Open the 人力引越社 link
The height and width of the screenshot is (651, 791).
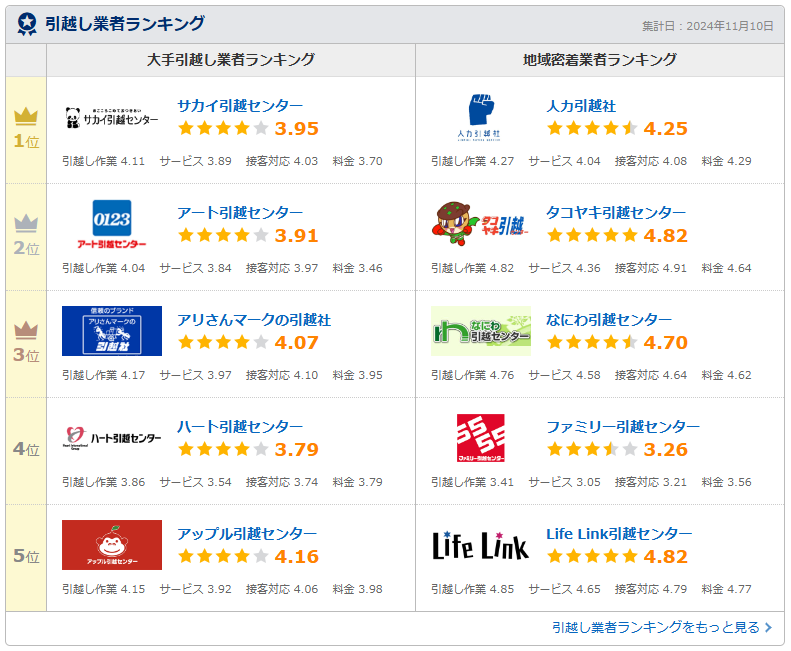tap(581, 106)
